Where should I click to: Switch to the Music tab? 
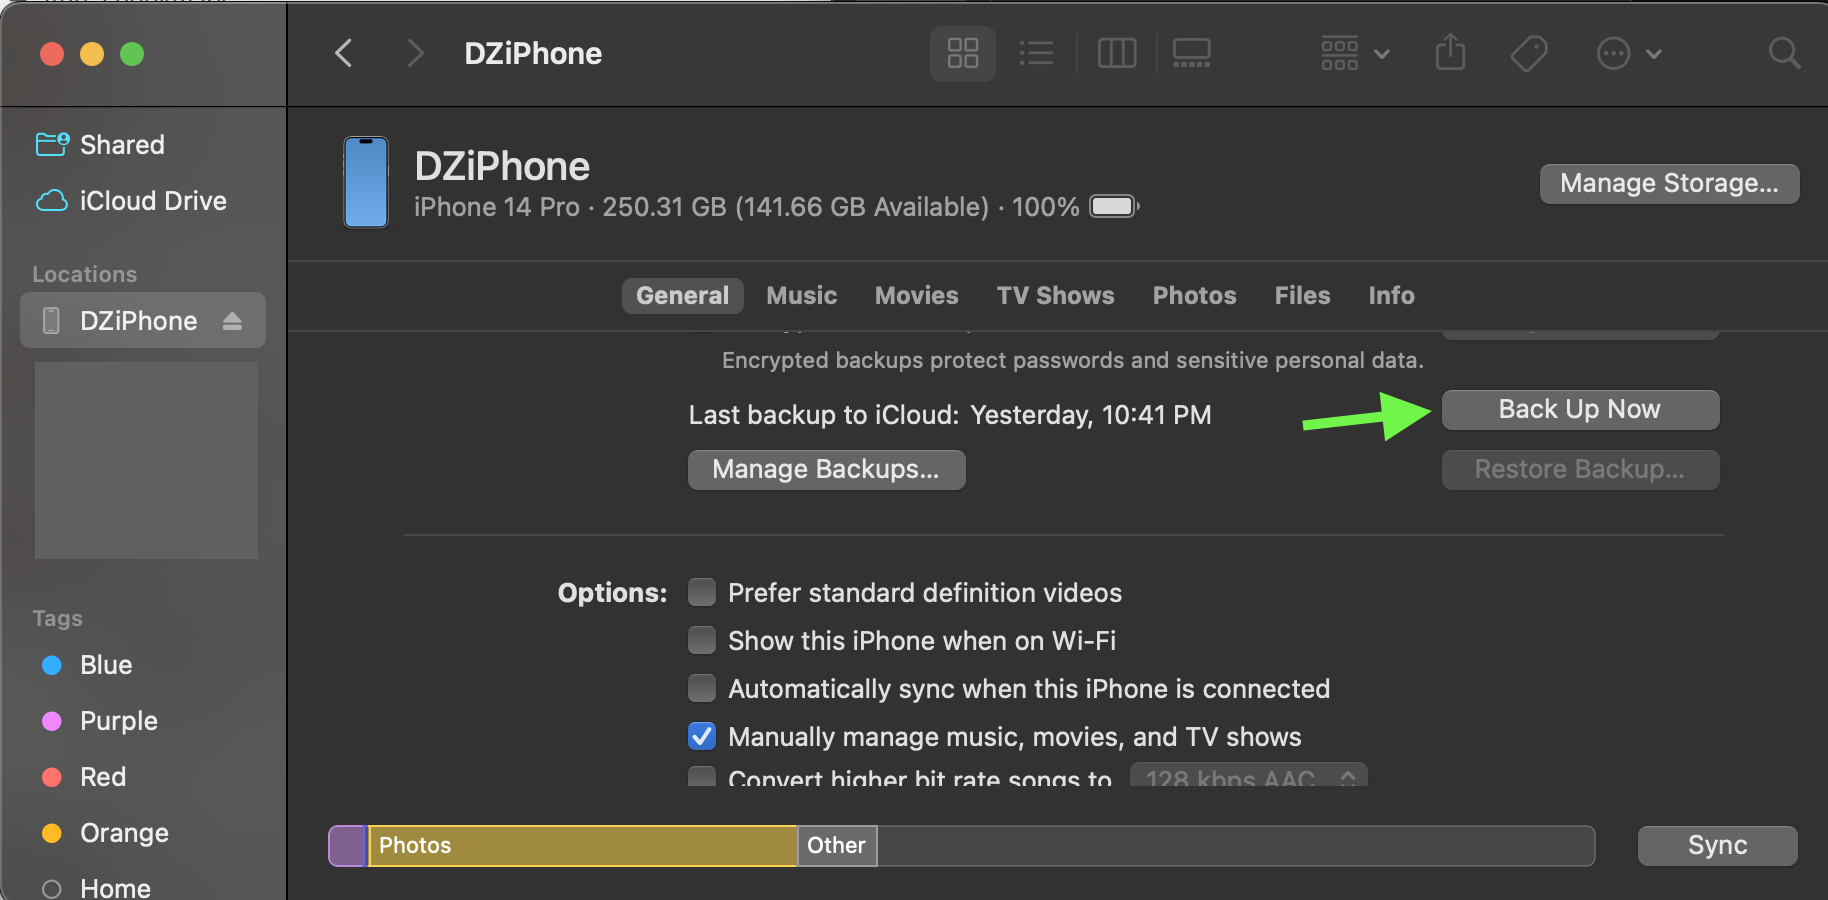[801, 296]
